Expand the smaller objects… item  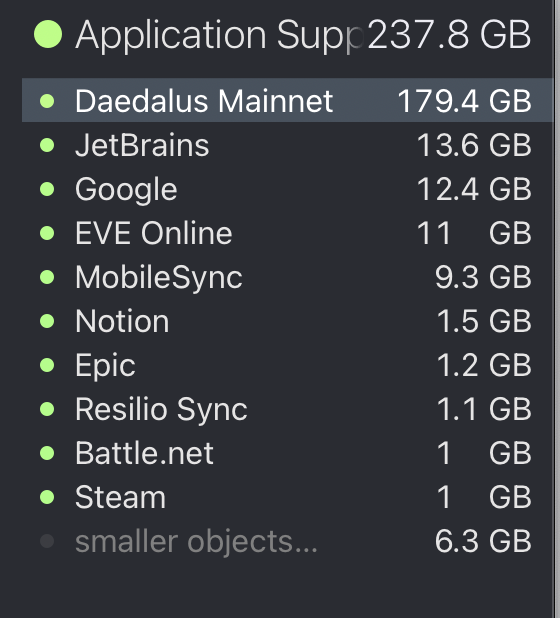click(288, 541)
